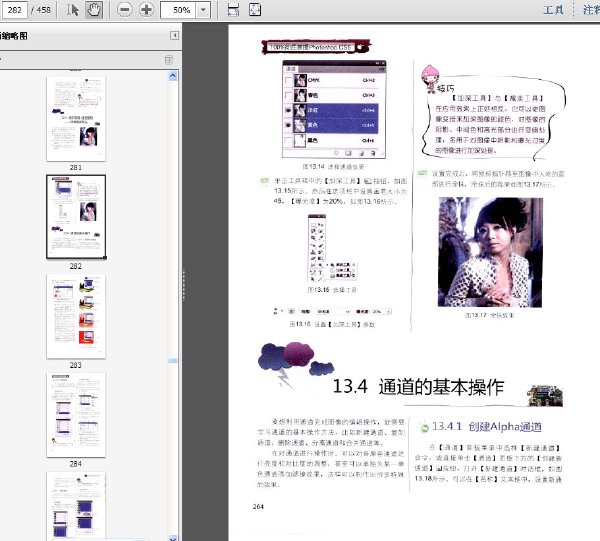The height and width of the screenshot is (541, 600).
Task: Click the heading 13.4 通道的基本操作
Action: (x=418, y=386)
